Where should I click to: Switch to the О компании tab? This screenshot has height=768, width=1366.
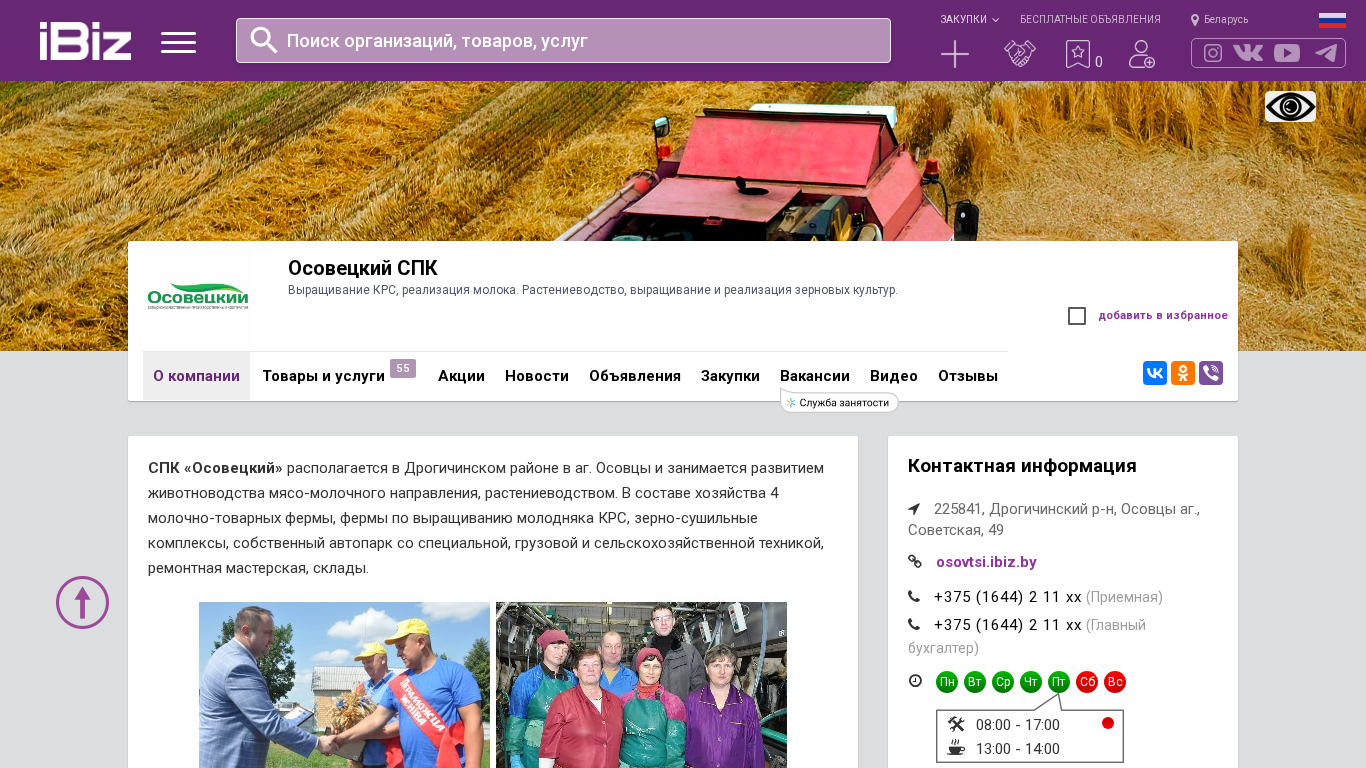(196, 376)
